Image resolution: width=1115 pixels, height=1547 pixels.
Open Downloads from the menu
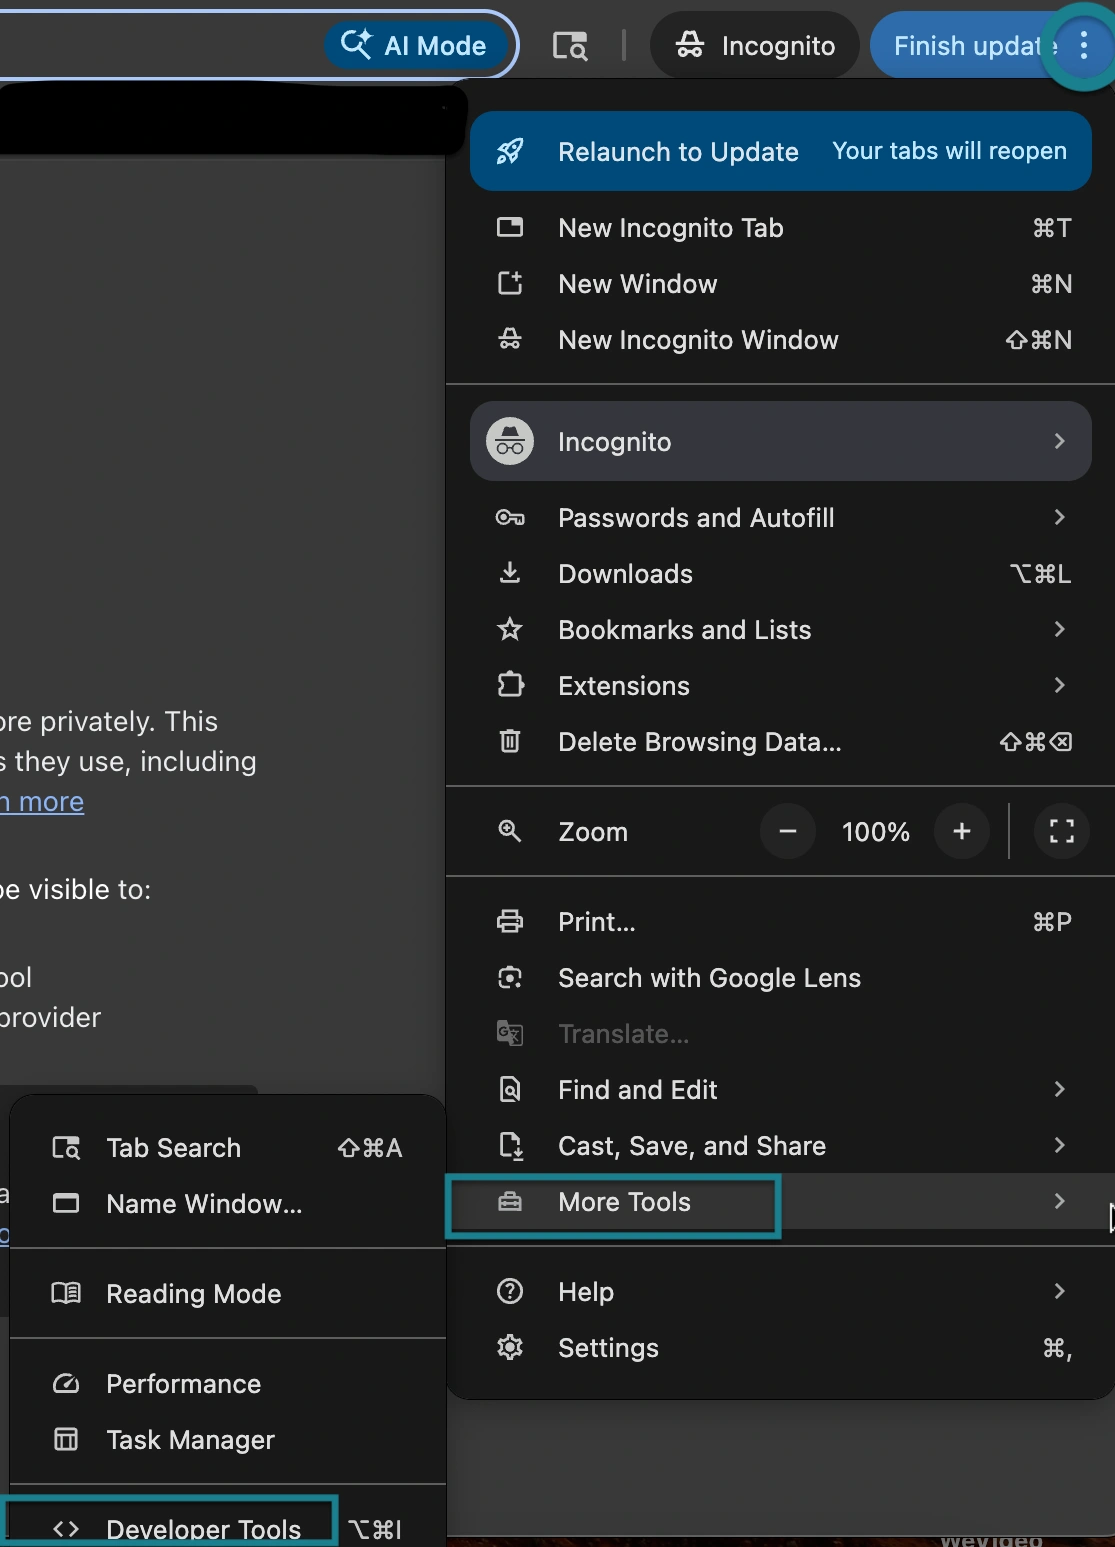point(780,574)
